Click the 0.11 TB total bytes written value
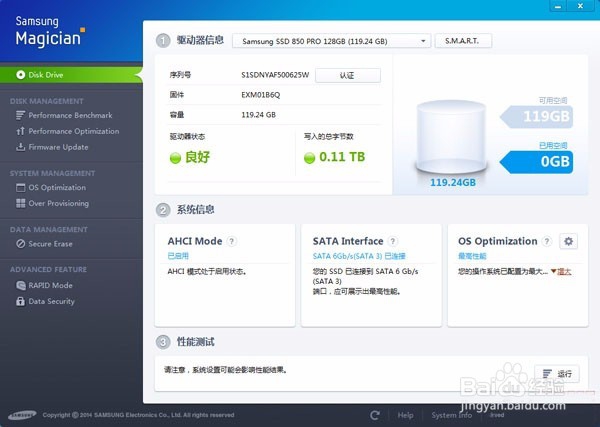This screenshot has height=427, width=600. tap(342, 157)
